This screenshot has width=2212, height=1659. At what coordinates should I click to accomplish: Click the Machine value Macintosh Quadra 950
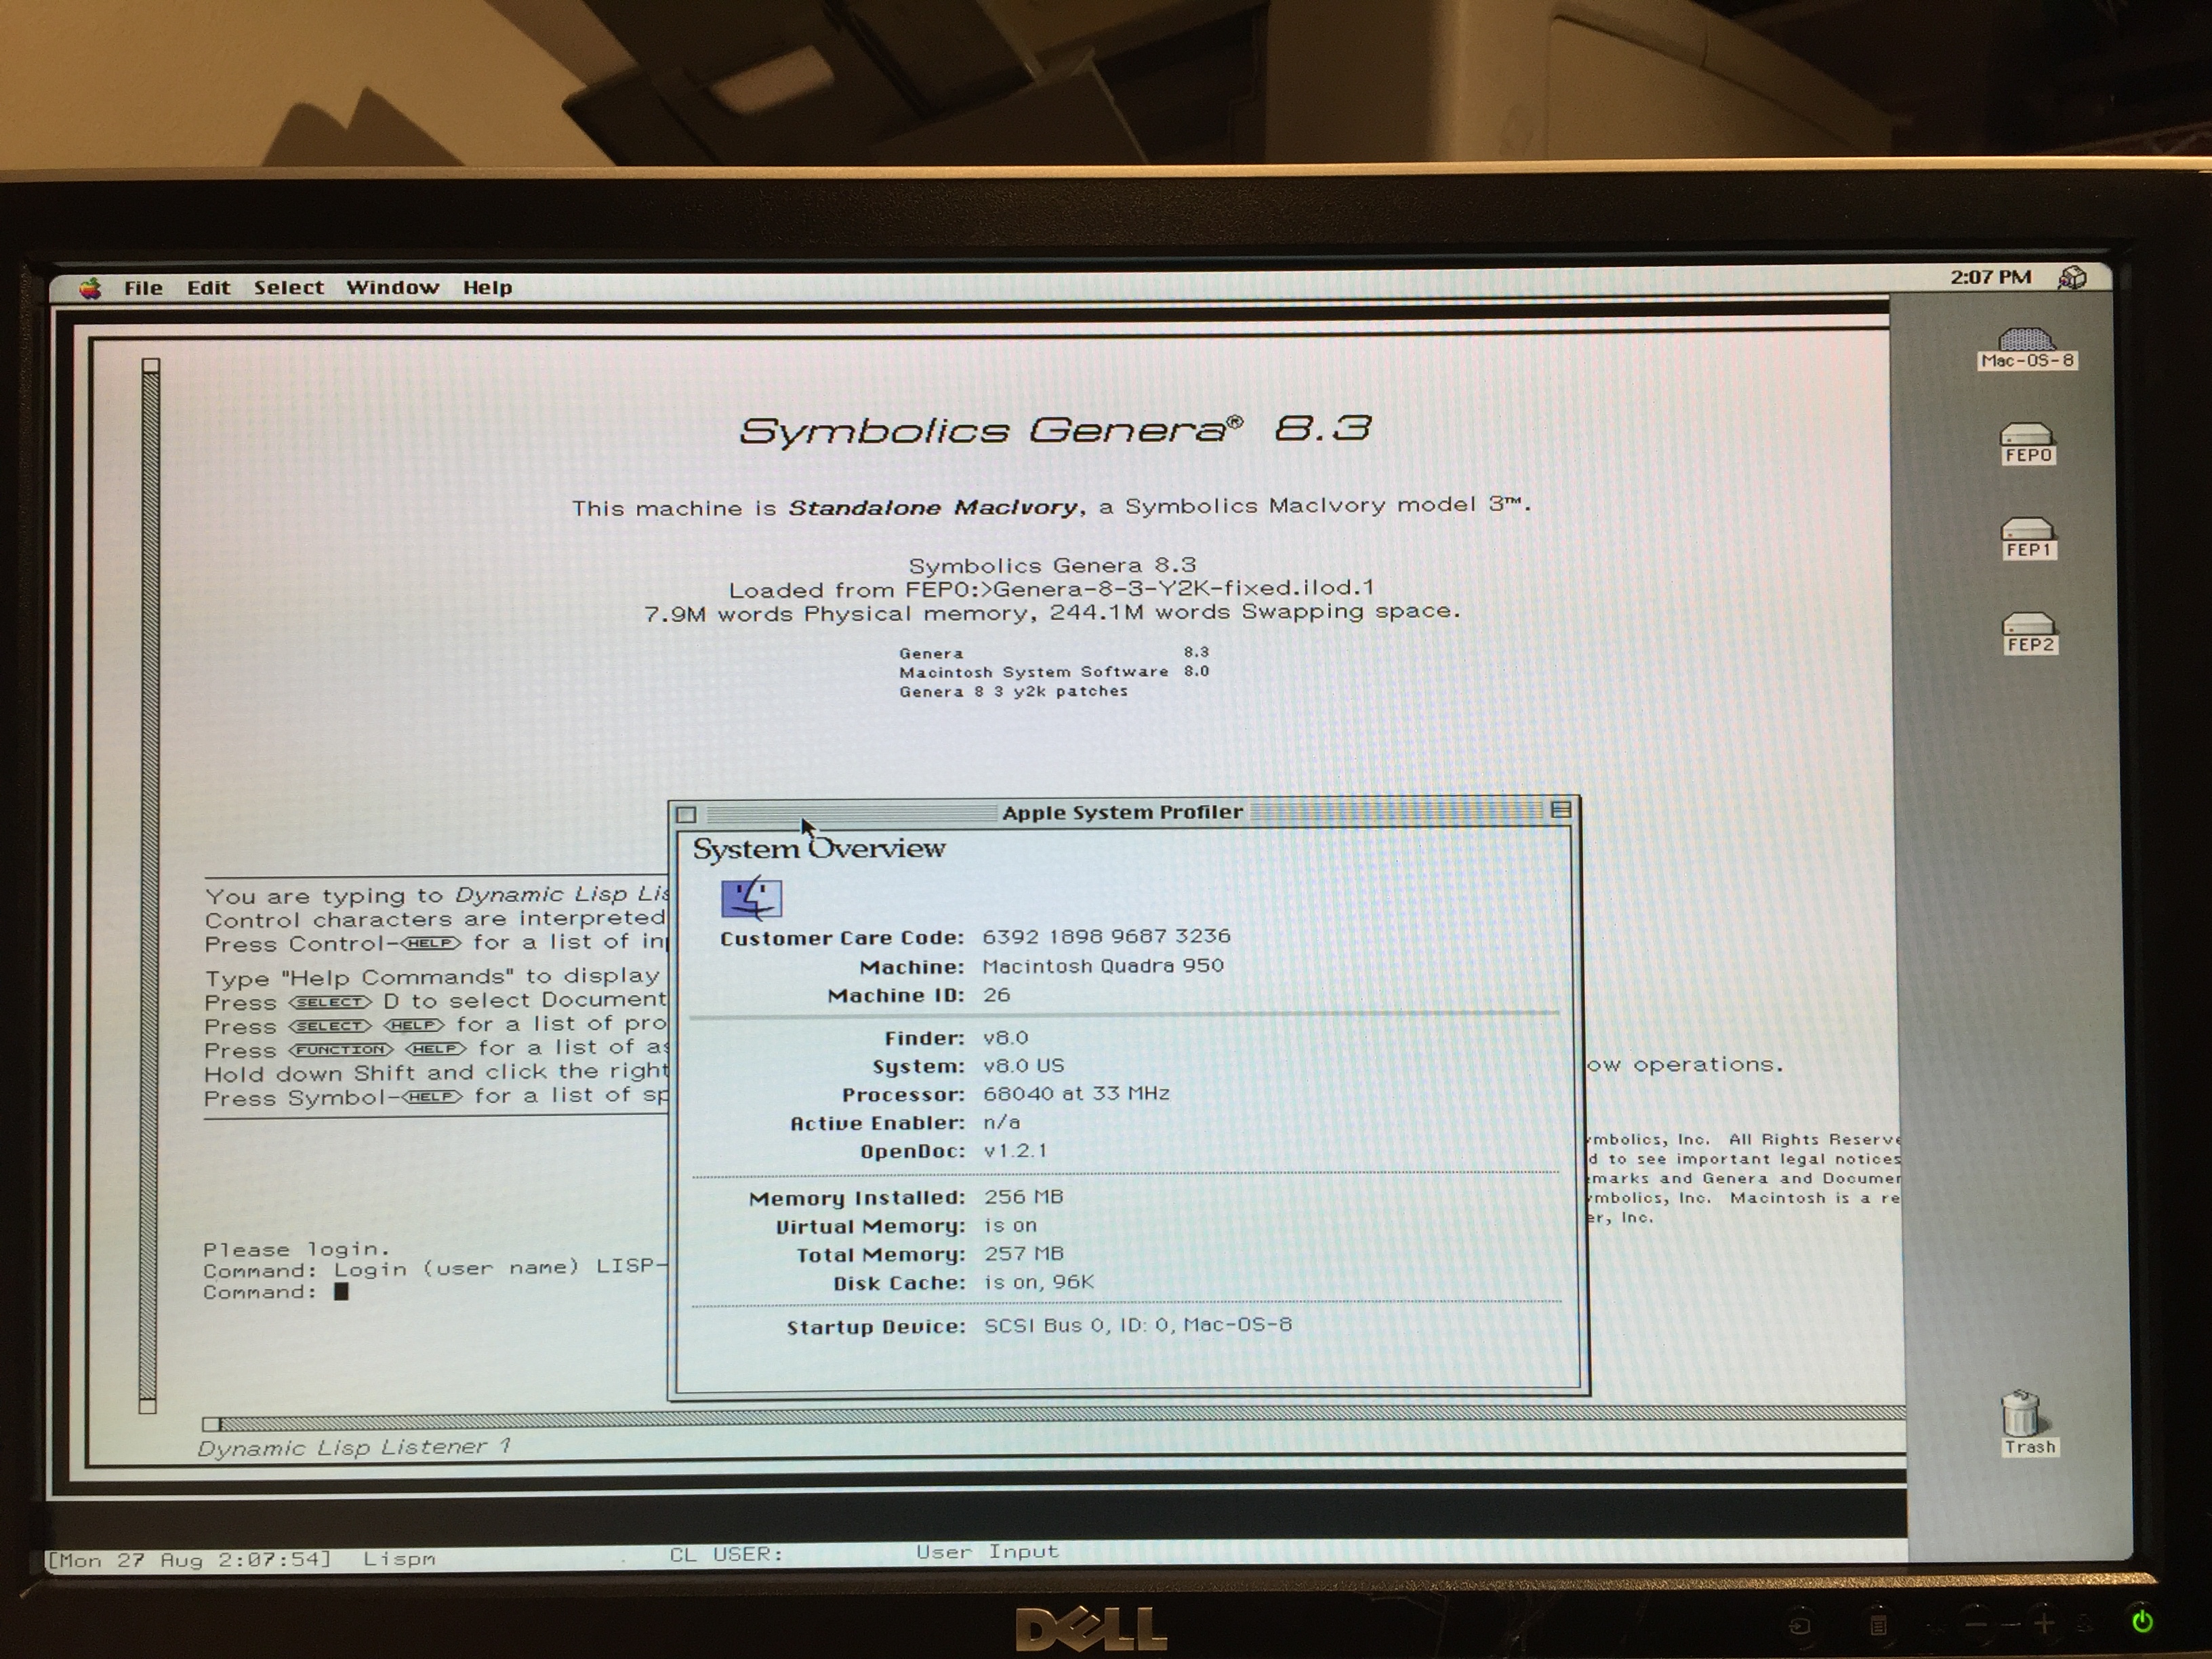pos(1103,966)
